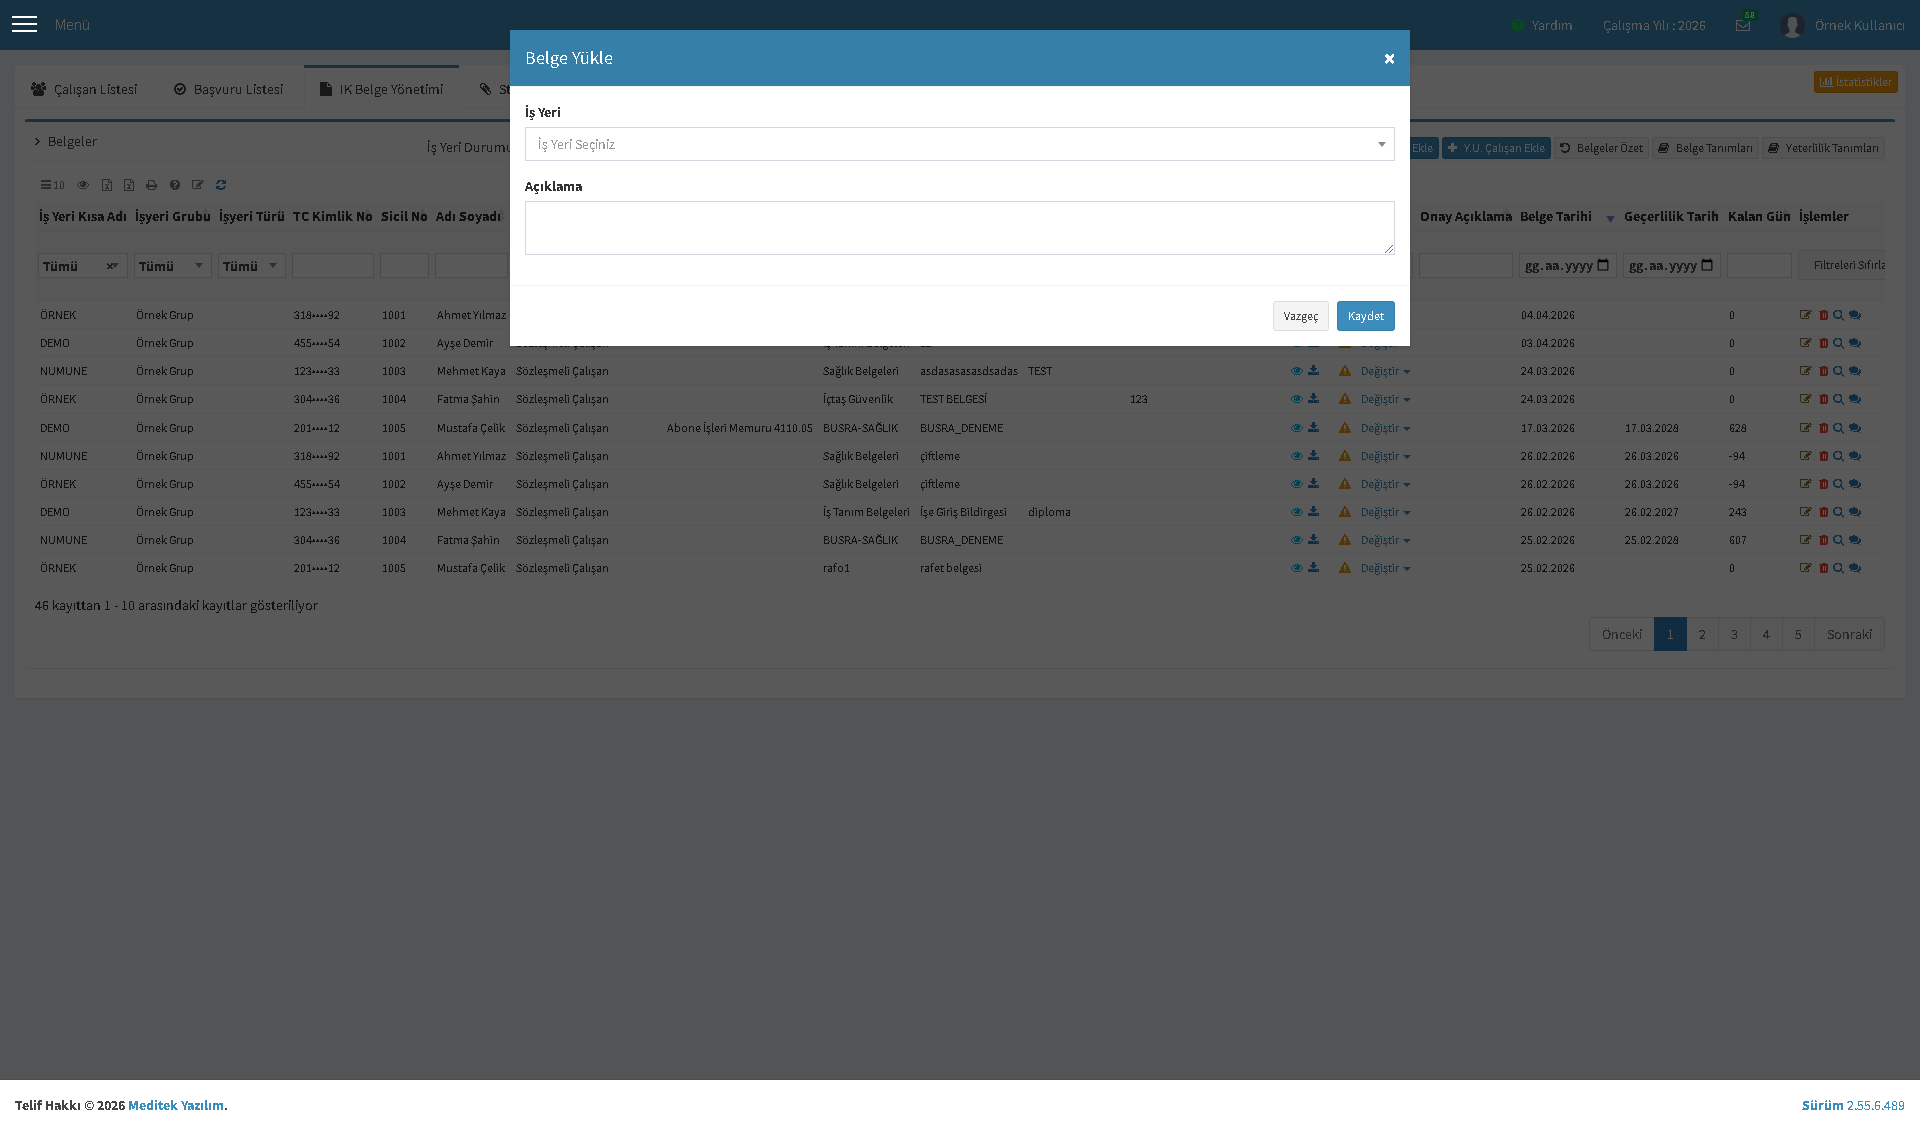Edit record in diploma row

point(1805,512)
